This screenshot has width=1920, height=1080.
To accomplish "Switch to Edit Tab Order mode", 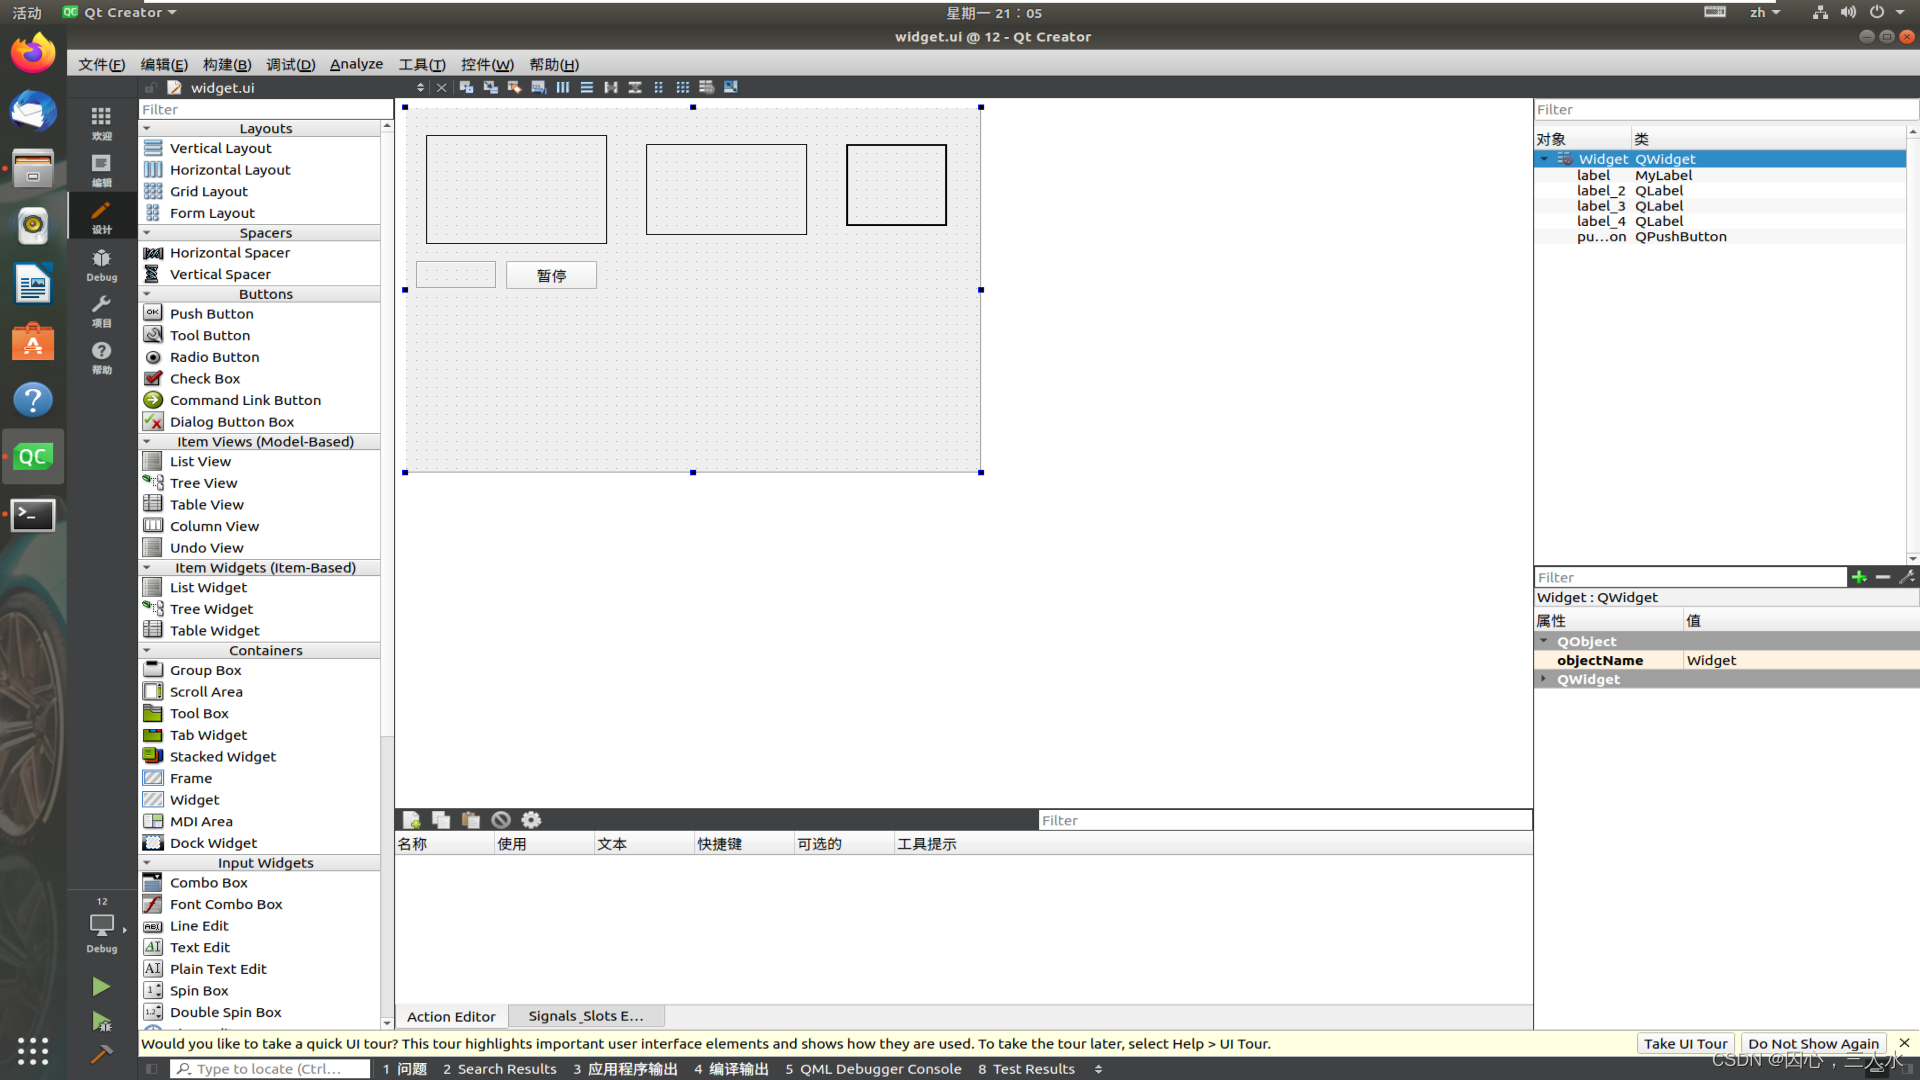I will coord(539,87).
